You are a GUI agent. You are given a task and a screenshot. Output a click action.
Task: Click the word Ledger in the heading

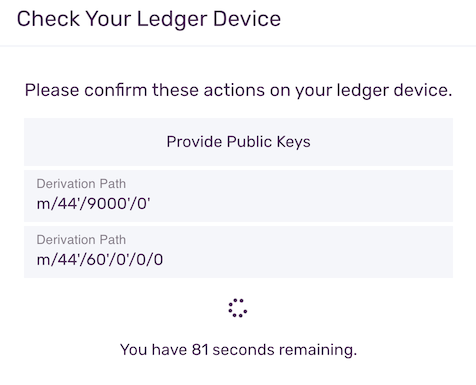tap(172, 20)
